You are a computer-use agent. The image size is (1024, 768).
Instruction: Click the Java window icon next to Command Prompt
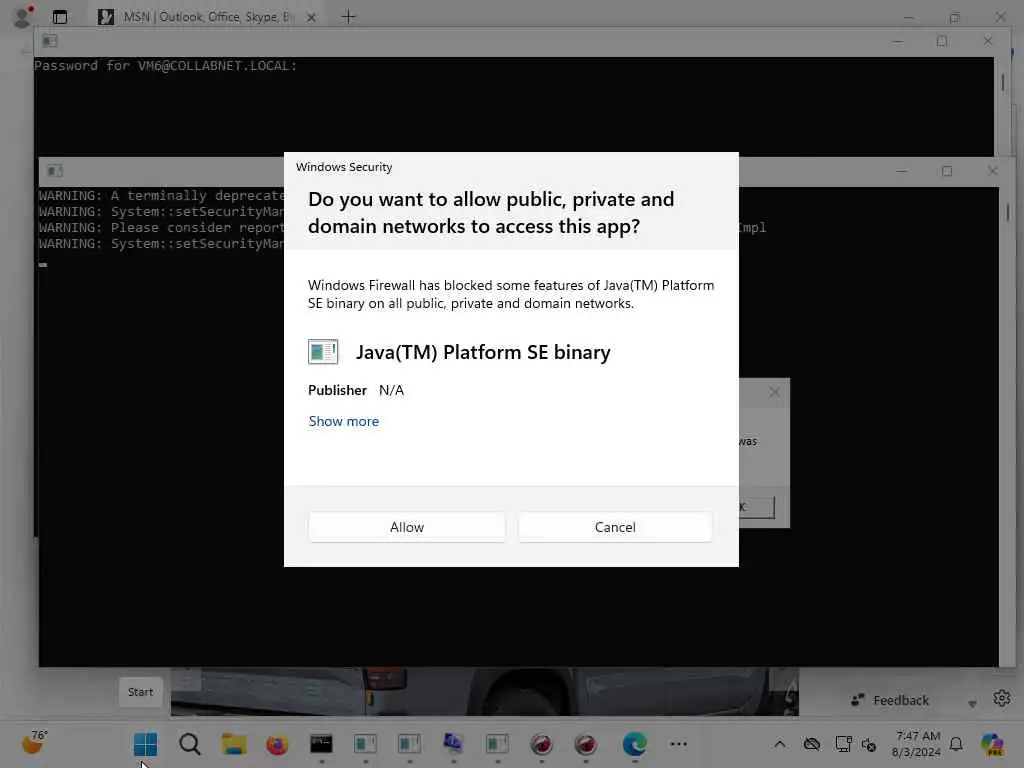pos(365,744)
